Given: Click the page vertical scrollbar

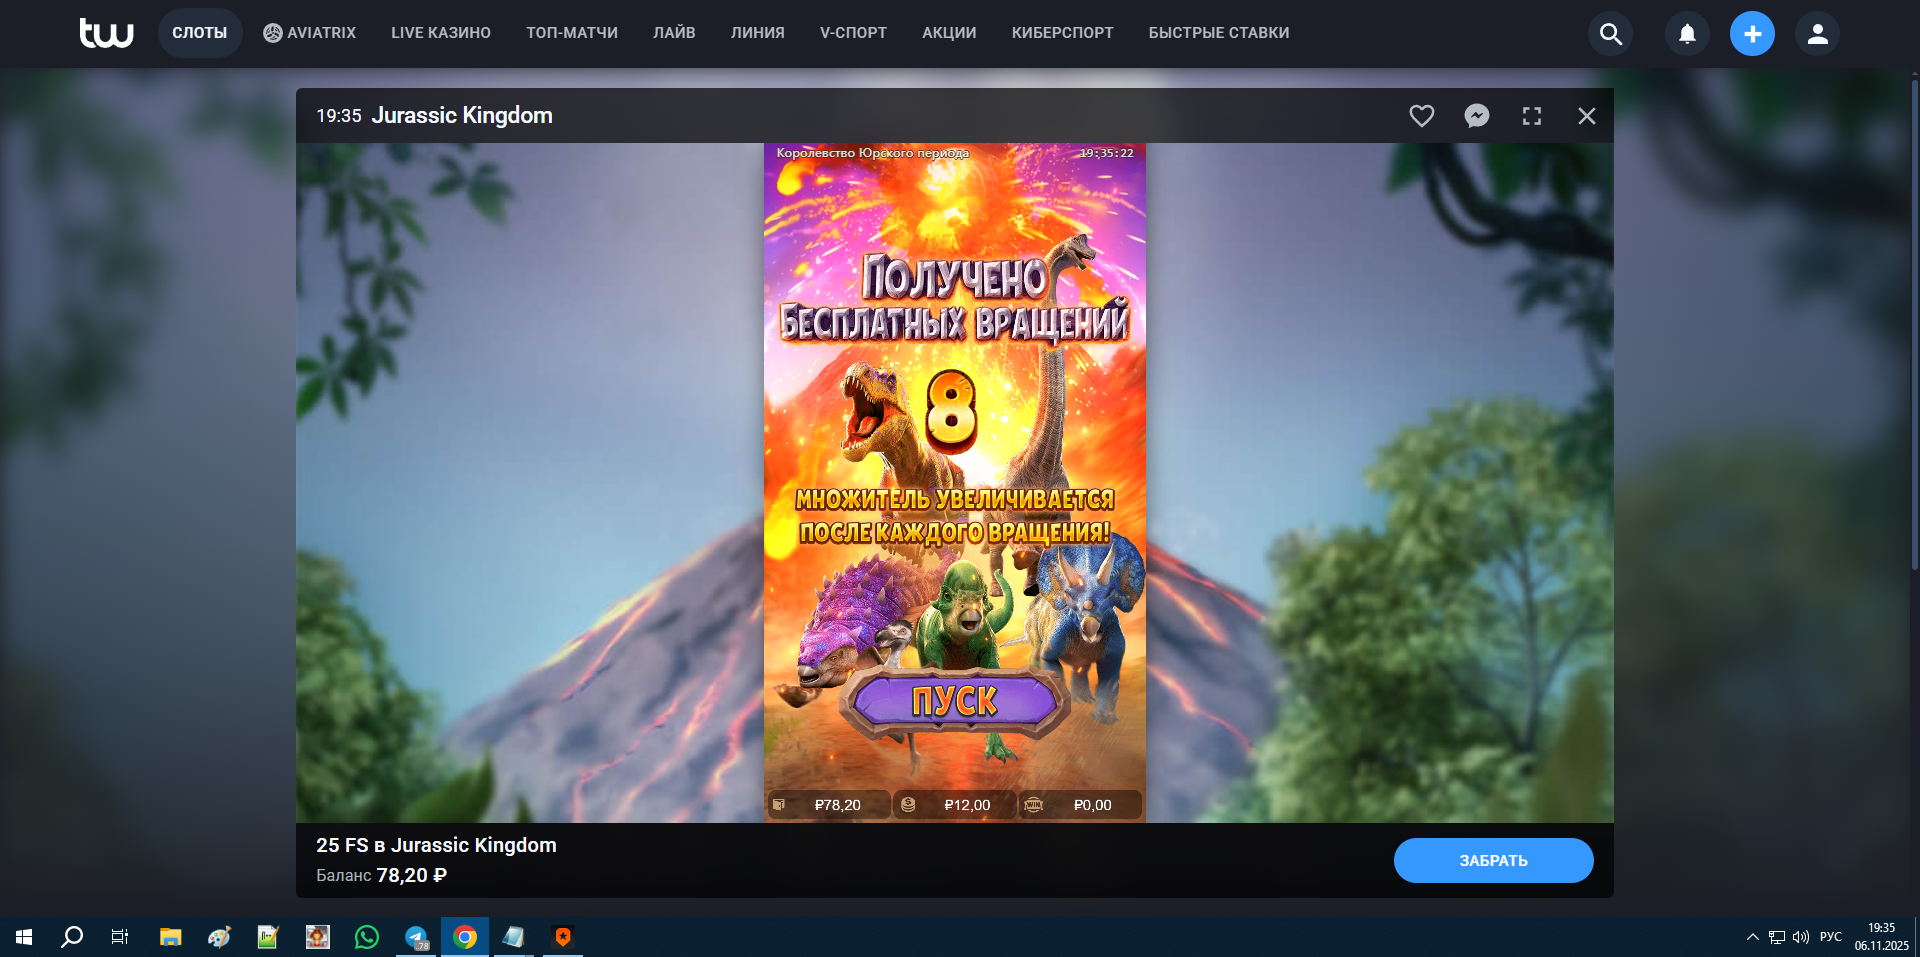Looking at the screenshot, I should coord(1914,320).
